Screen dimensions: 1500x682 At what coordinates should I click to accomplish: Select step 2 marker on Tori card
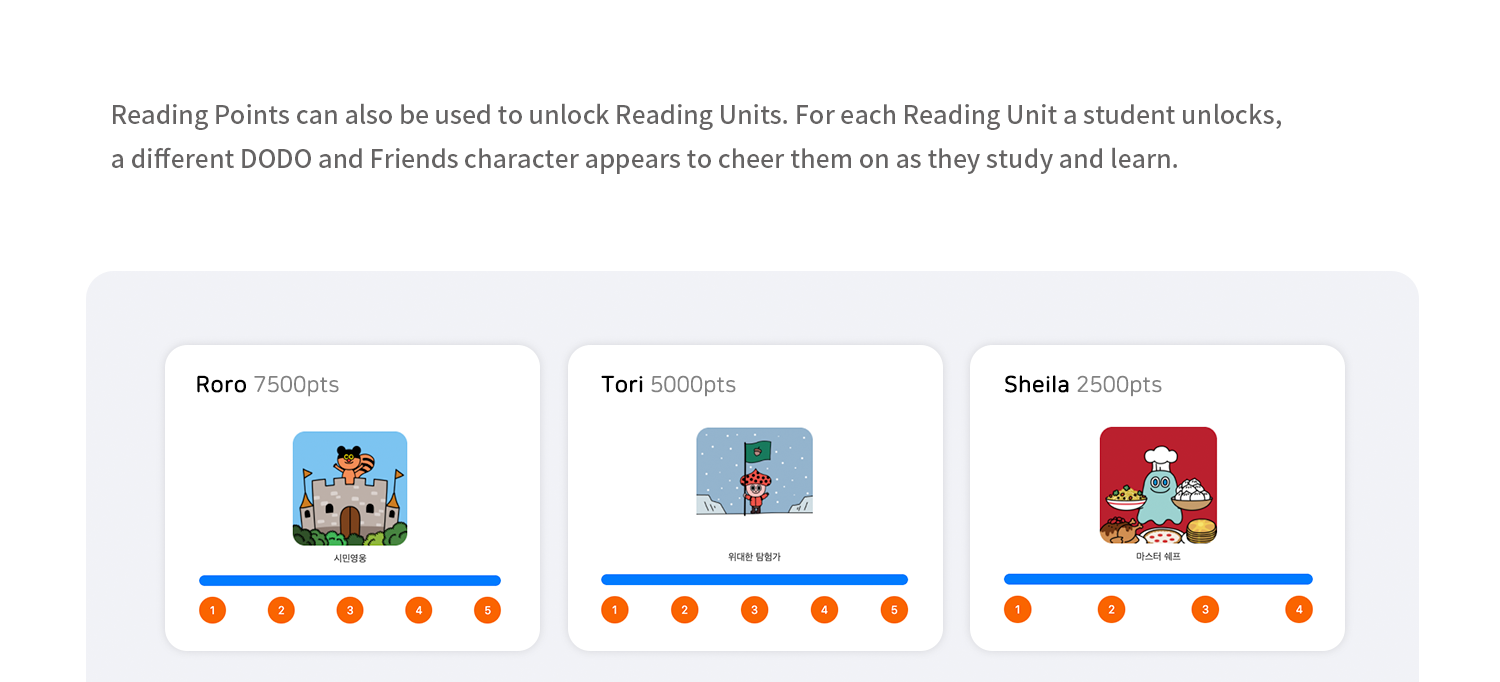pyautogui.click(x=685, y=609)
